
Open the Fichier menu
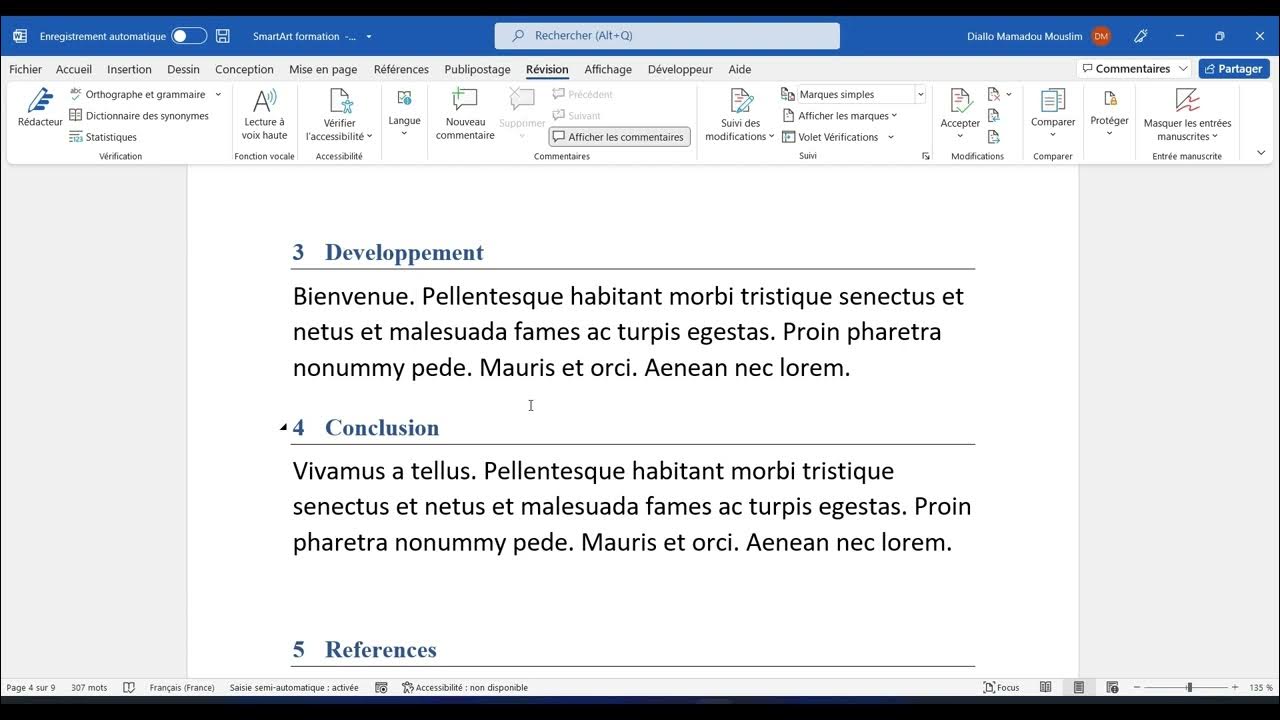[x=26, y=69]
